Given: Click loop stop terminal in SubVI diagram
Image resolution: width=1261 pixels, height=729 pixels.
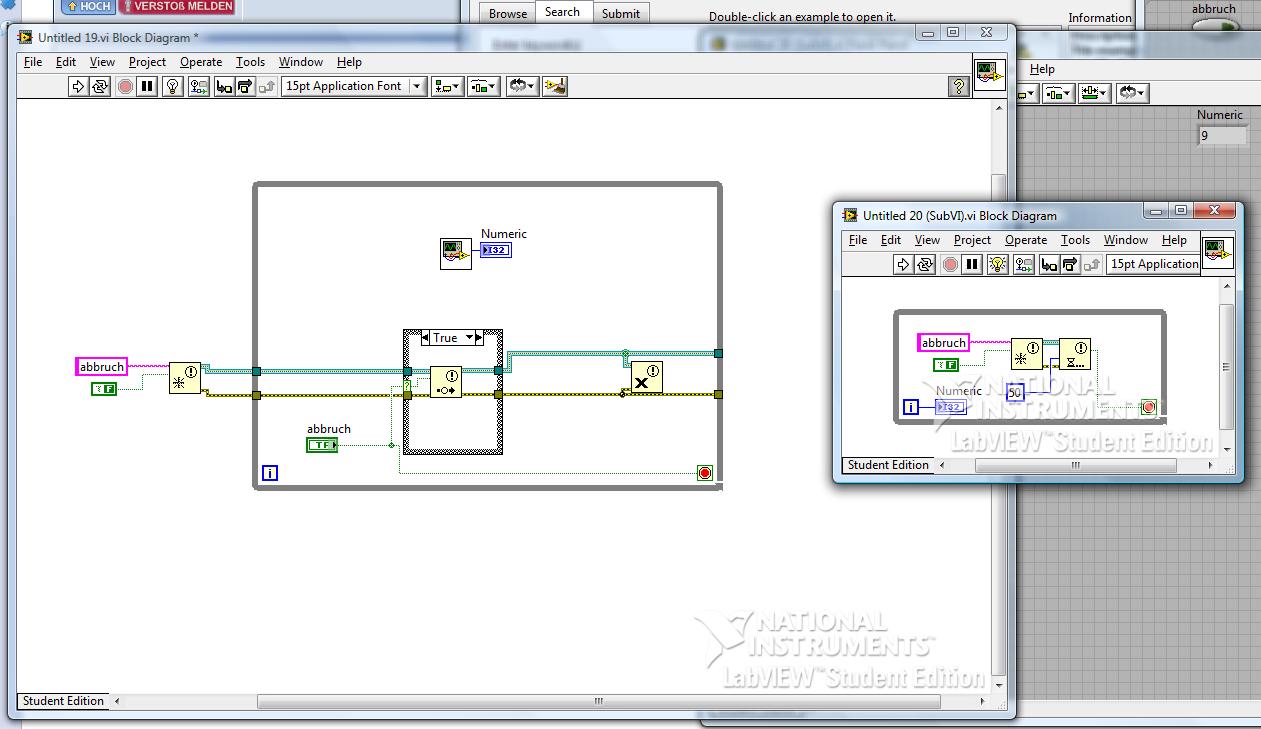Looking at the screenshot, I should (x=1148, y=407).
